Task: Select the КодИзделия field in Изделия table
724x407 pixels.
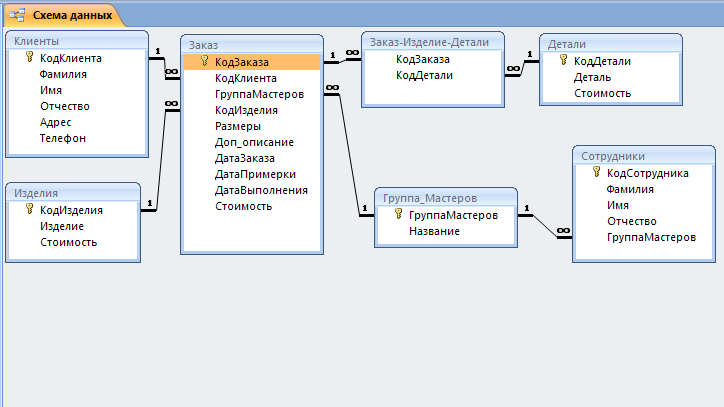Action: (73, 210)
